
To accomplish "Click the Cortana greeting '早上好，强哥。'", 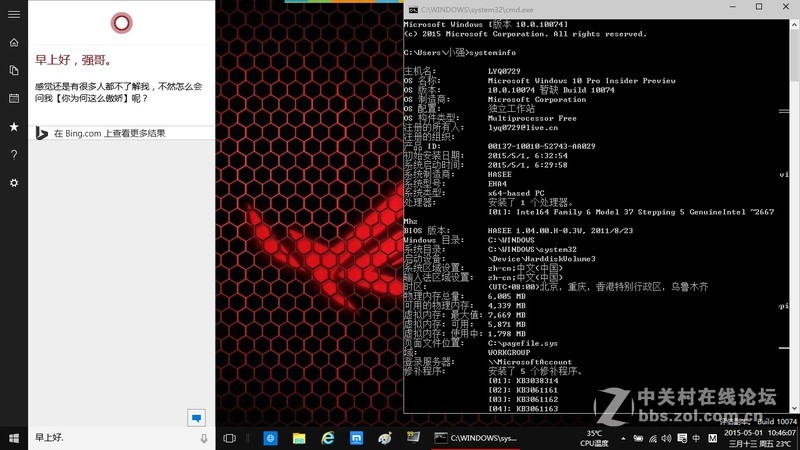I will click(73, 60).
